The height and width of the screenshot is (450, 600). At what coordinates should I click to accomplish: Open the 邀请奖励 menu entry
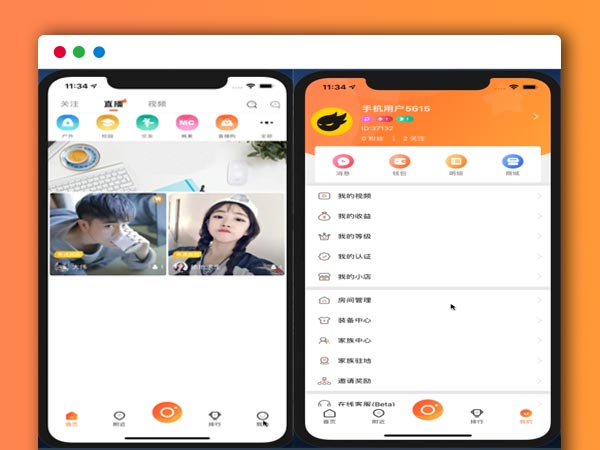click(354, 381)
